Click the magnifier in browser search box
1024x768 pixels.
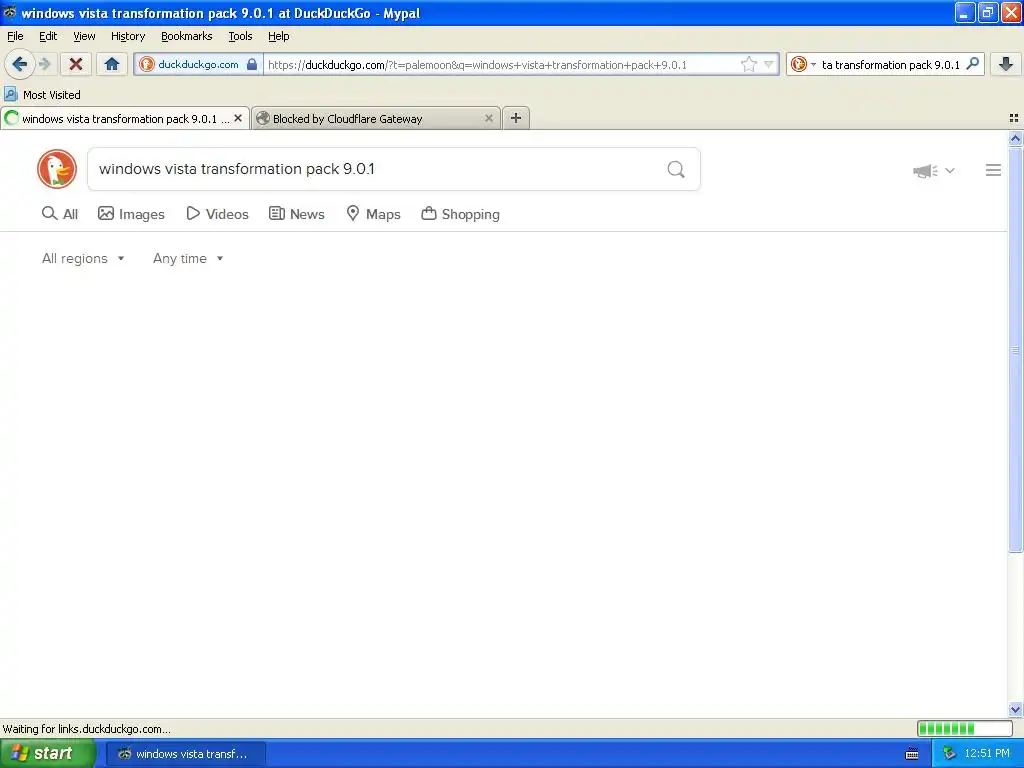coord(972,63)
